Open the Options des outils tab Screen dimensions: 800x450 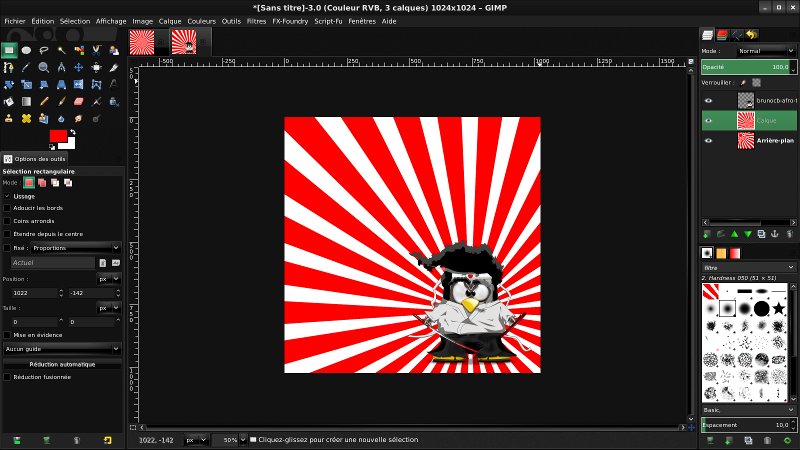(x=35, y=159)
